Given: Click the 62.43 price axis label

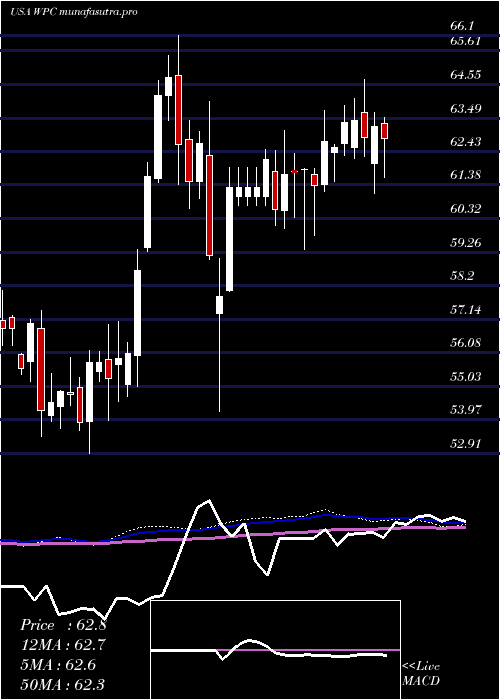Looking at the screenshot, I should tap(465, 142).
